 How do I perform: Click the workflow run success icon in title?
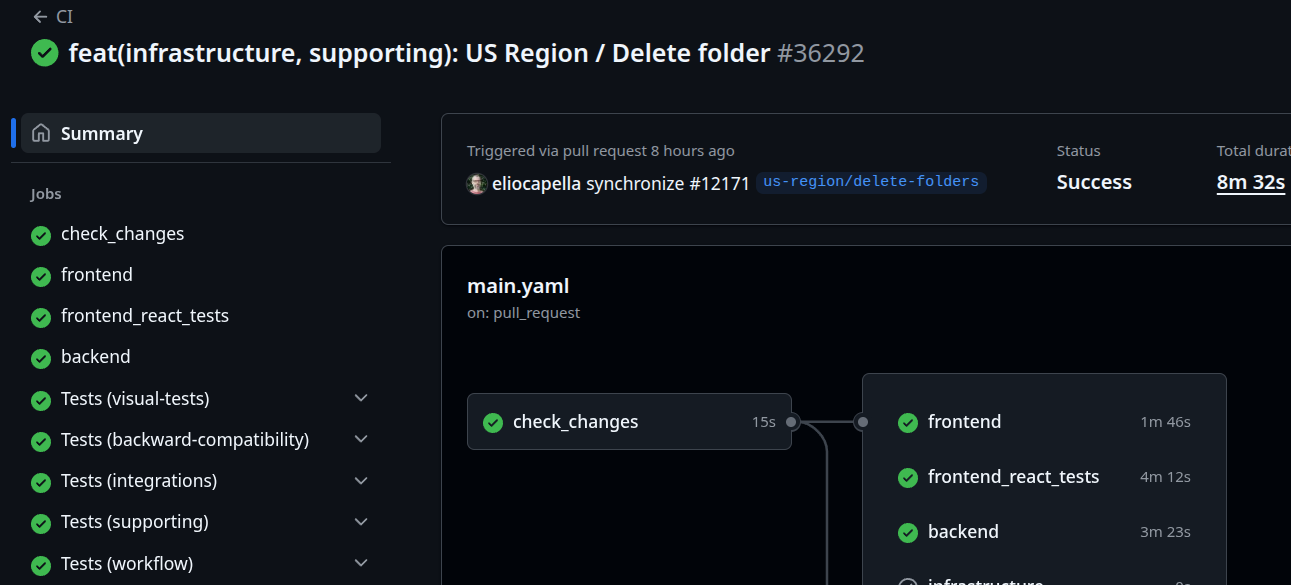tap(45, 53)
